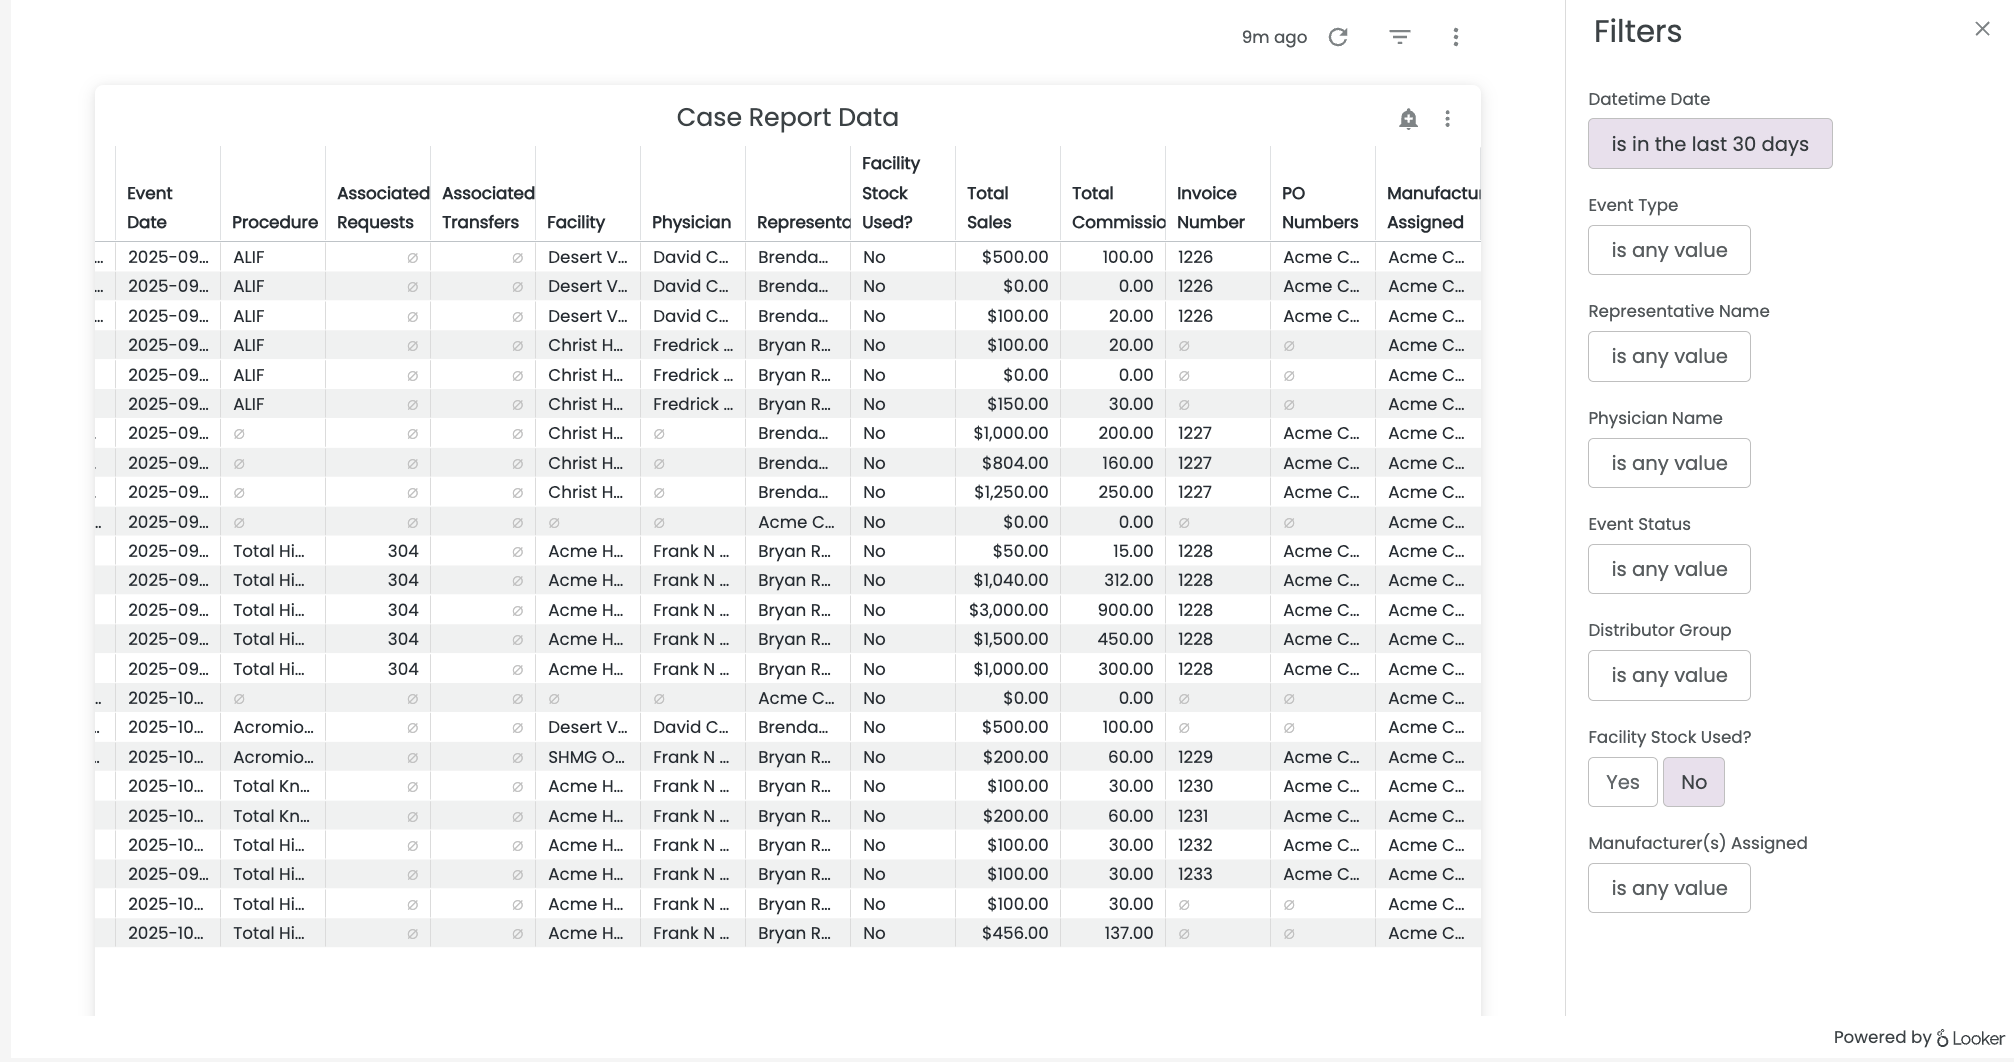Toggle the No option for Facility Stock Used
The image size is (2014, 1062).
[1693, 782]
